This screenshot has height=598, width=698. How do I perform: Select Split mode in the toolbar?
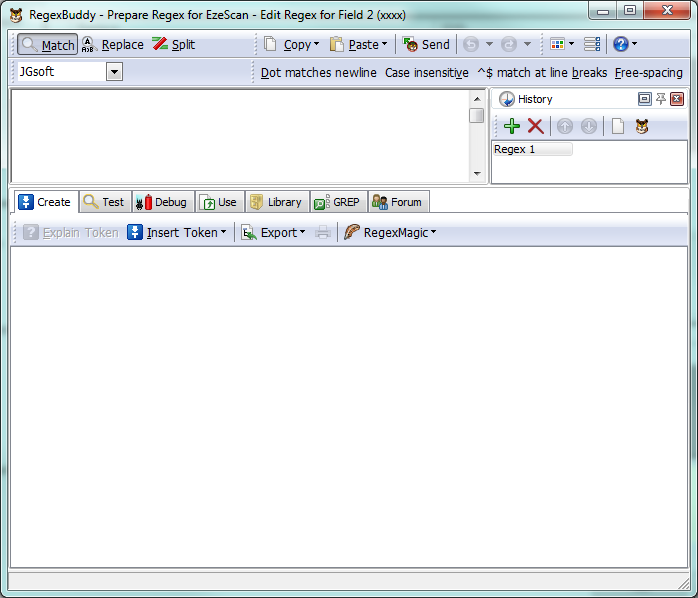click(173, 45)
